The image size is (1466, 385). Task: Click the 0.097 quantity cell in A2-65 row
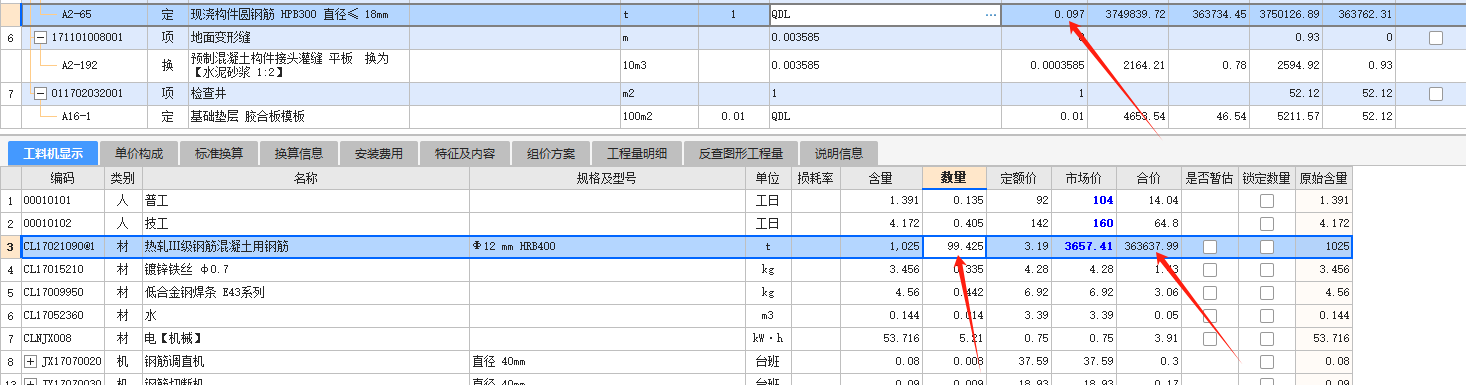(x=1044, y=15)
